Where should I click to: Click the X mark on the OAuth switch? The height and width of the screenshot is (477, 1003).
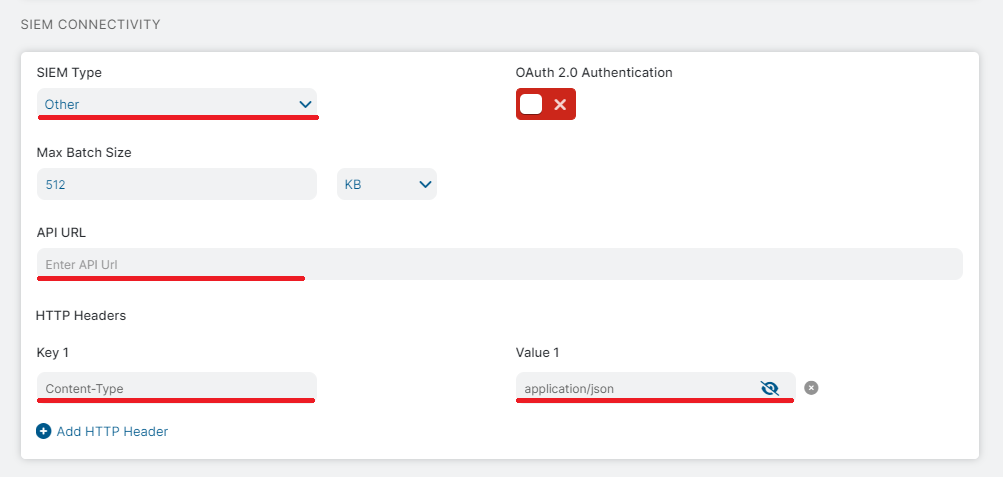click(560, 104)
